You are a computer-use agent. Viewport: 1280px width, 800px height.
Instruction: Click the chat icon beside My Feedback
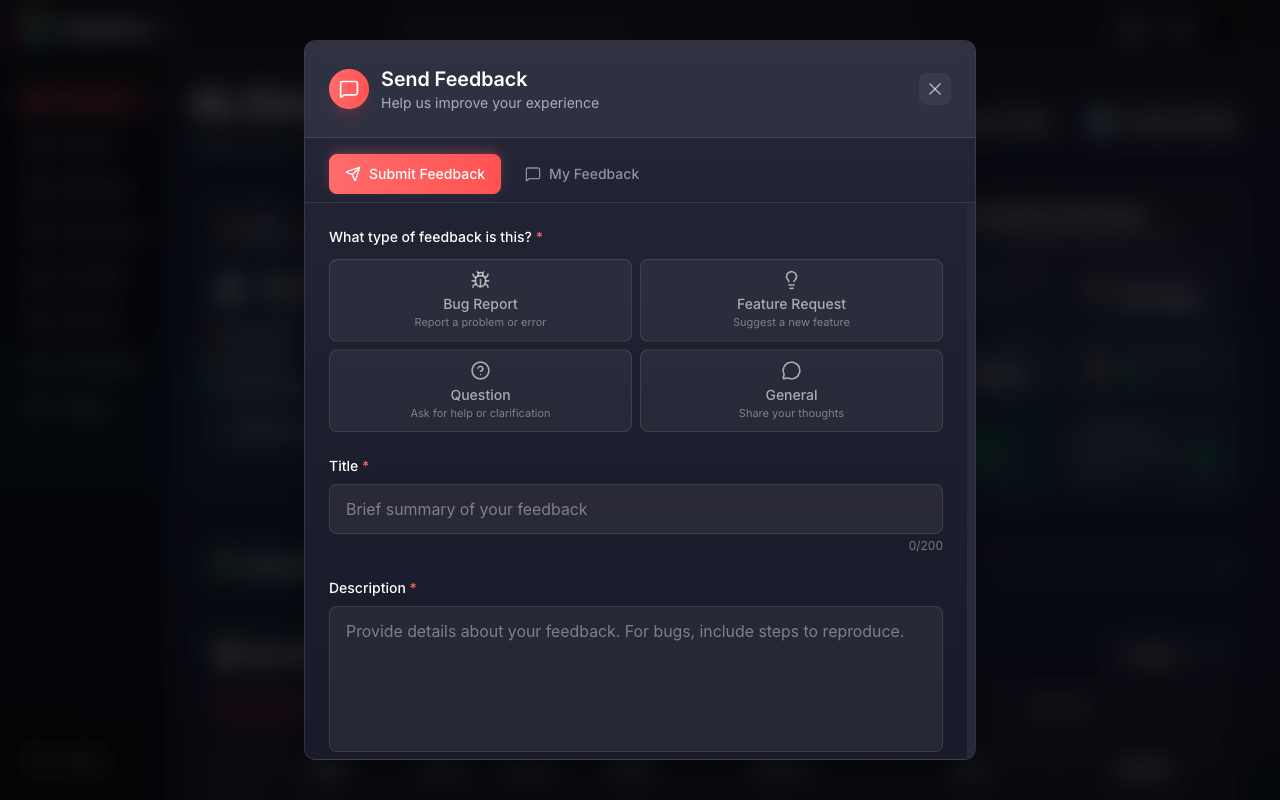point(533,173)
